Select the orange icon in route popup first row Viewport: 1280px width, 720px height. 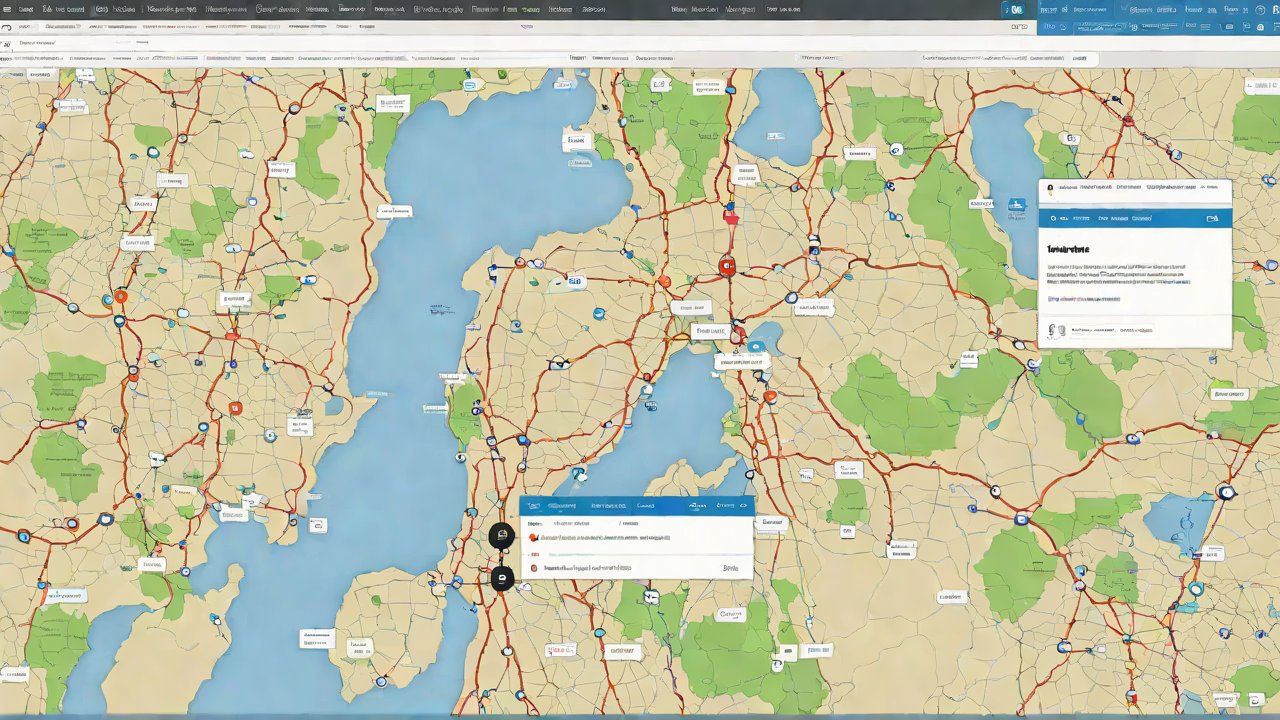coord(534,538)
